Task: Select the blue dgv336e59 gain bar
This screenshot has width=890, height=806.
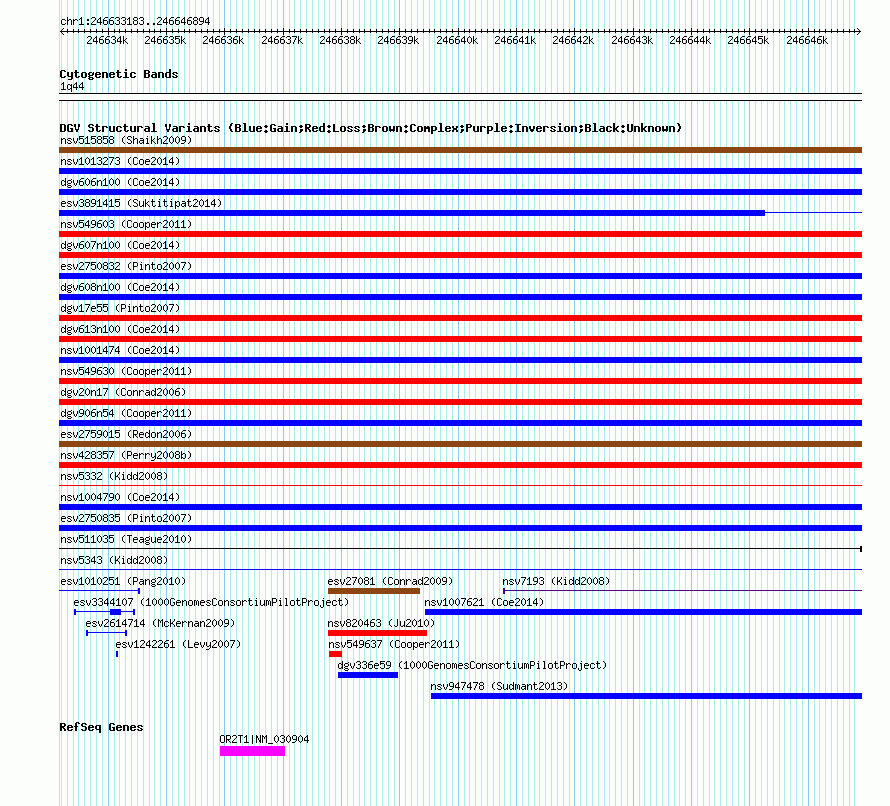Action: tap(368, 675)
